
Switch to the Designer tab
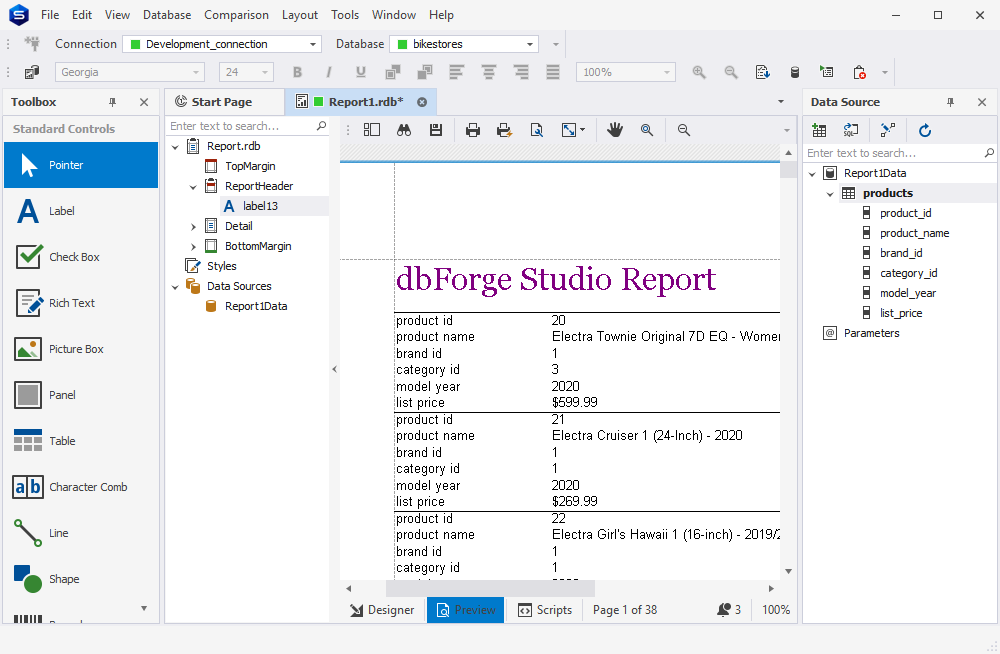pyautogui.click(x=382, y=610)
